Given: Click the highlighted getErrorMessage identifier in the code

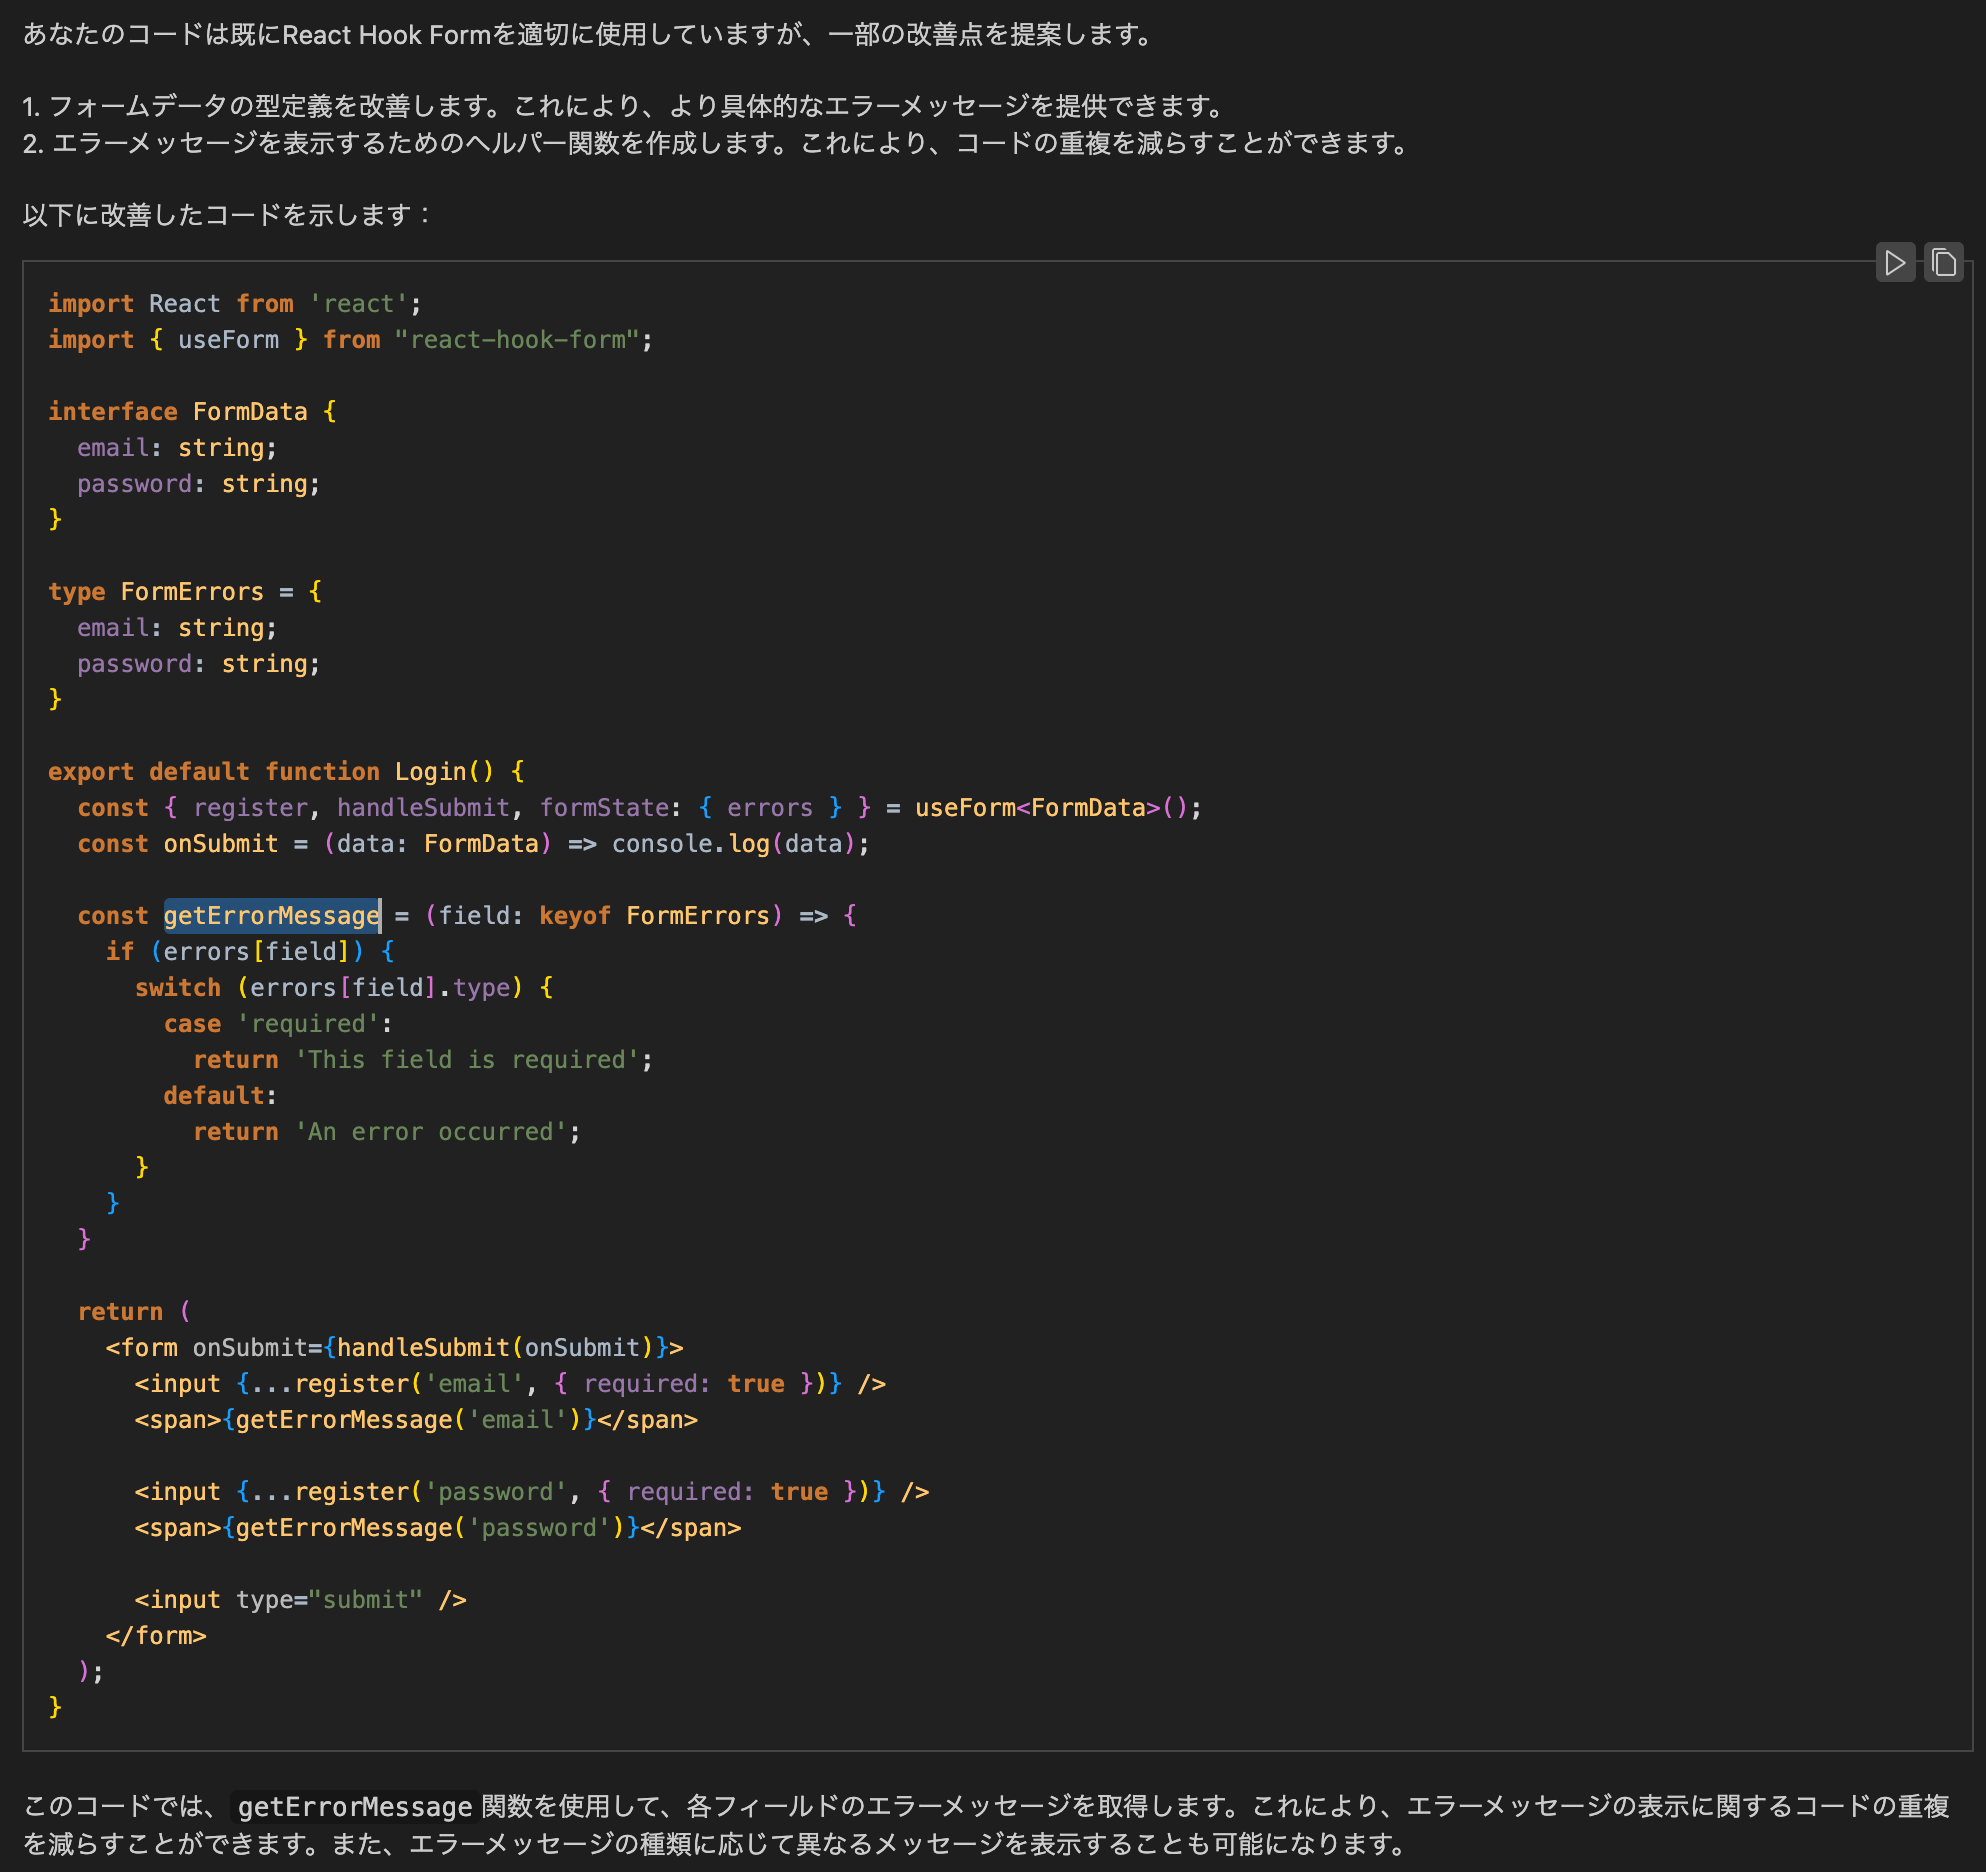Looking at the screenshot, I should [270, 915].
